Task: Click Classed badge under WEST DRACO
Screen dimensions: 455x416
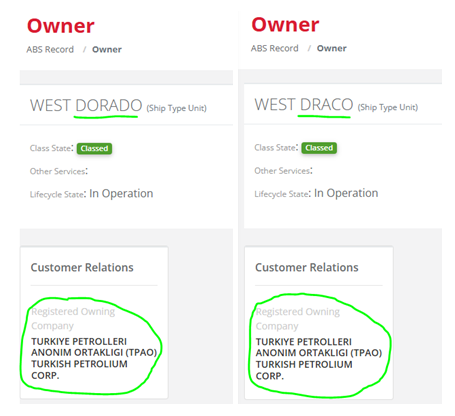Action: [319, 148]
